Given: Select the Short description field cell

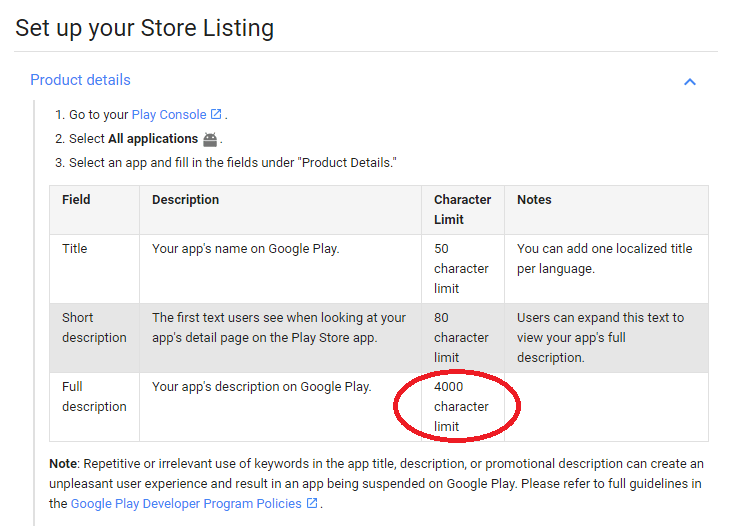Looking at the screenshot, I should [x=94, y=328].
